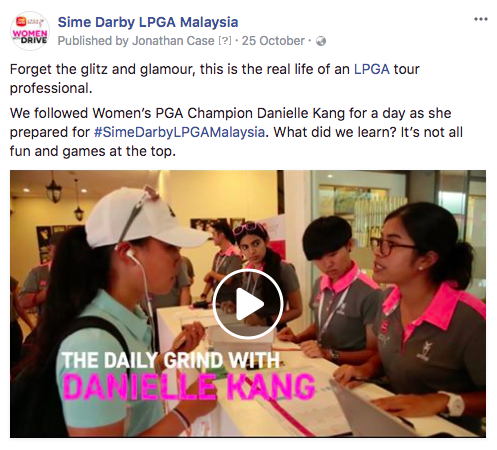Image resolution: width=497 pixels, height=450 pixels.
Task: Click the pink Danielle Kang caption text
Action: pyautogui.click(x=189, y=387)
